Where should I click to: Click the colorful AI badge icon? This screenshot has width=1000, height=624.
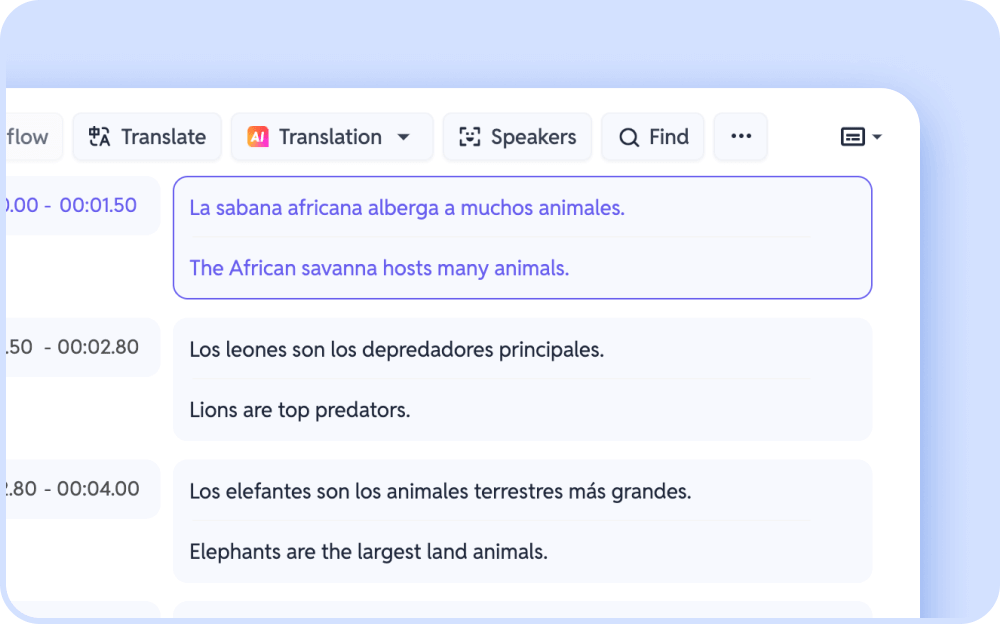click(x=258, y=137)
